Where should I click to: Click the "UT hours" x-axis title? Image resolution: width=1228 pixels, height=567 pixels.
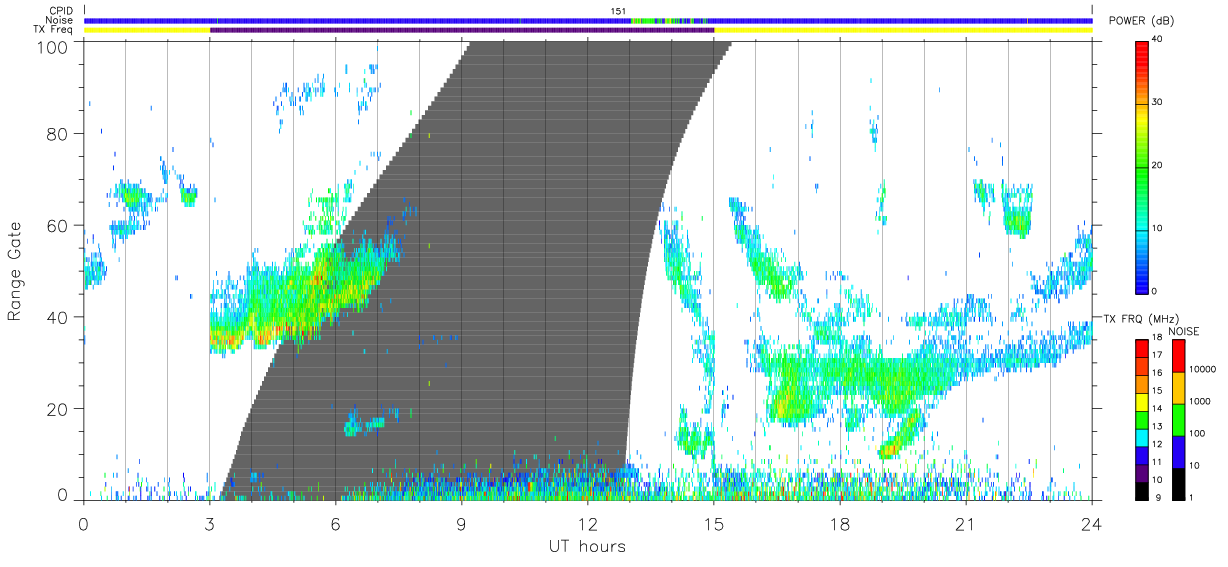click(587, 546)
